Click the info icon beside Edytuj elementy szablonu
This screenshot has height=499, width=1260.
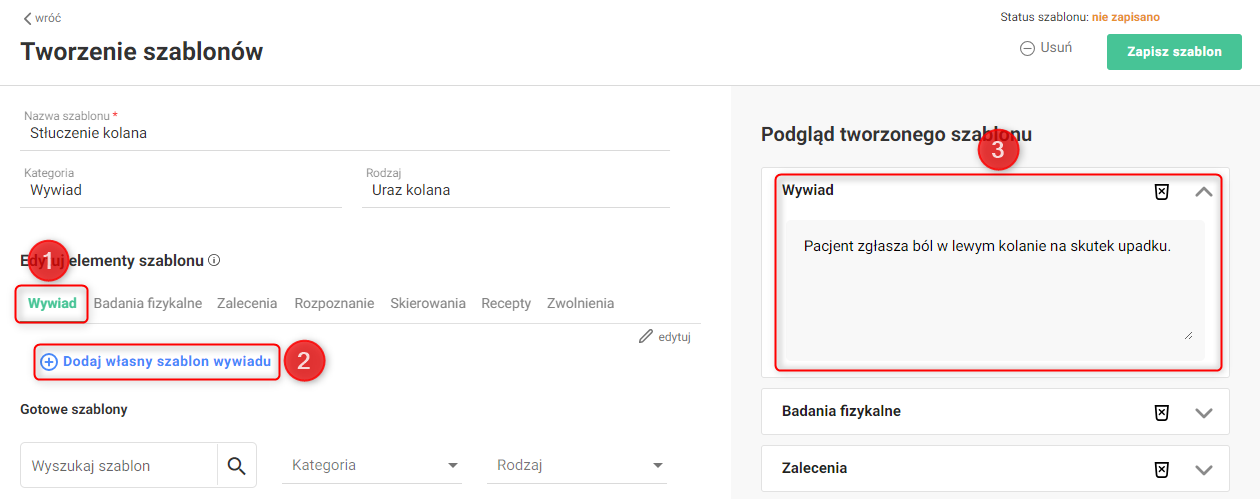coord(214,260)
